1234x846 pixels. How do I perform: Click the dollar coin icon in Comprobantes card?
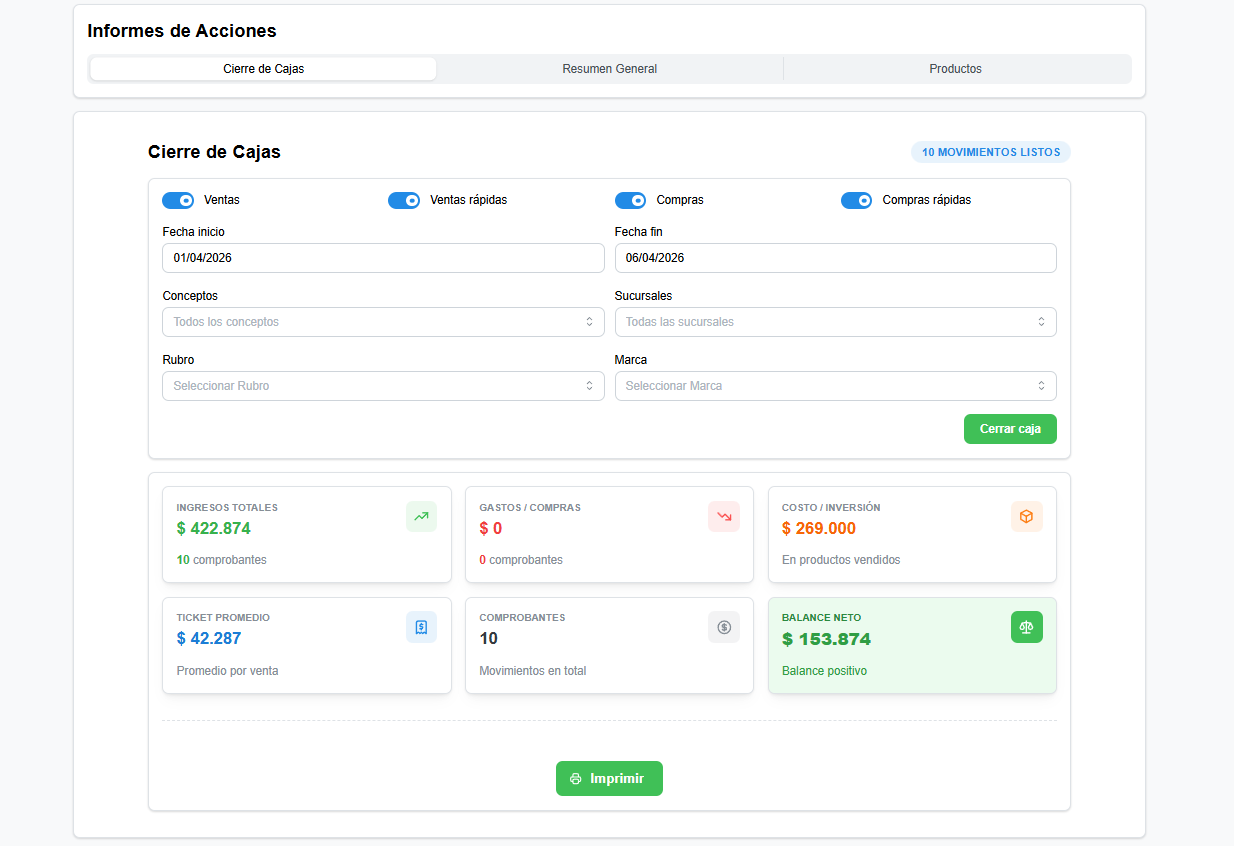[724, 627]
